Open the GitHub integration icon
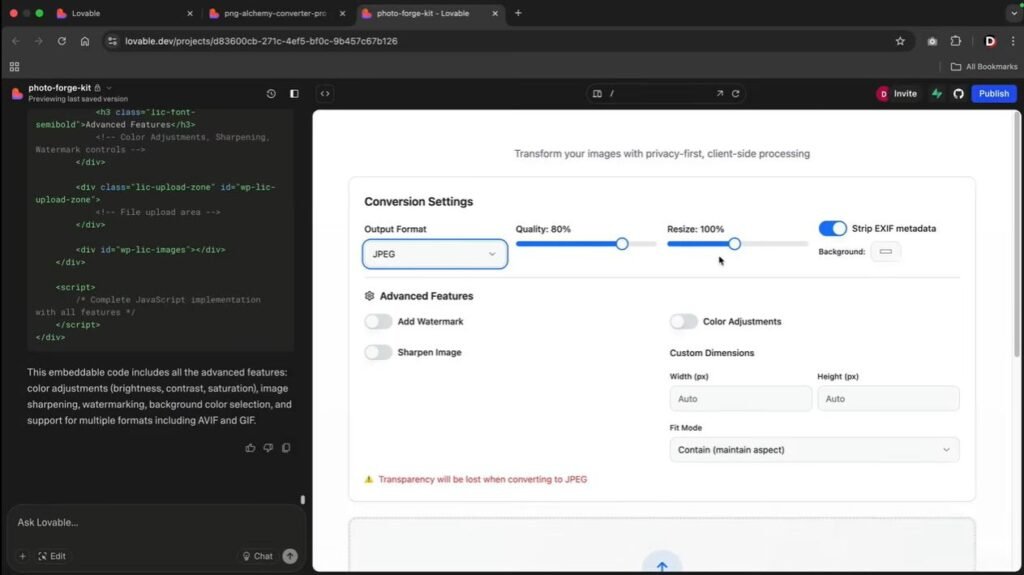The width and height of the screenshot is (1024, 575). coord(958,93)
